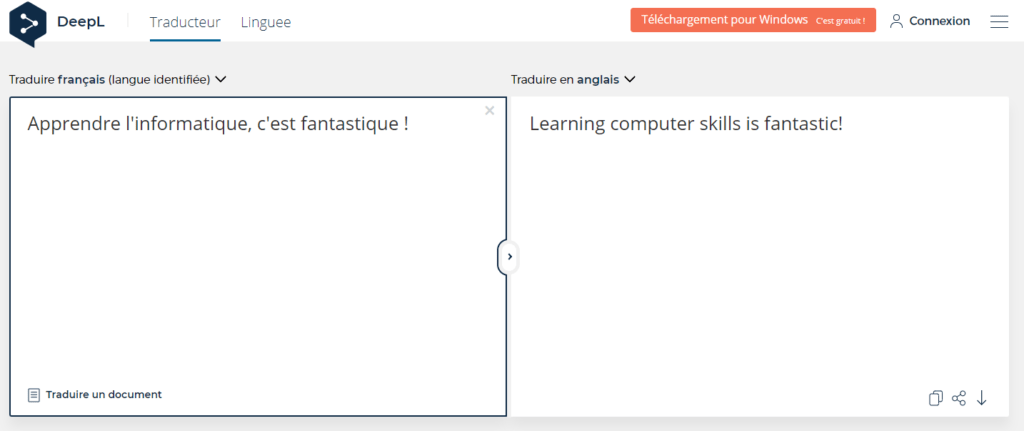Click the DeepL wordmark text
The height and width of the screenshot is (431, 1024).
coord(82,21)
